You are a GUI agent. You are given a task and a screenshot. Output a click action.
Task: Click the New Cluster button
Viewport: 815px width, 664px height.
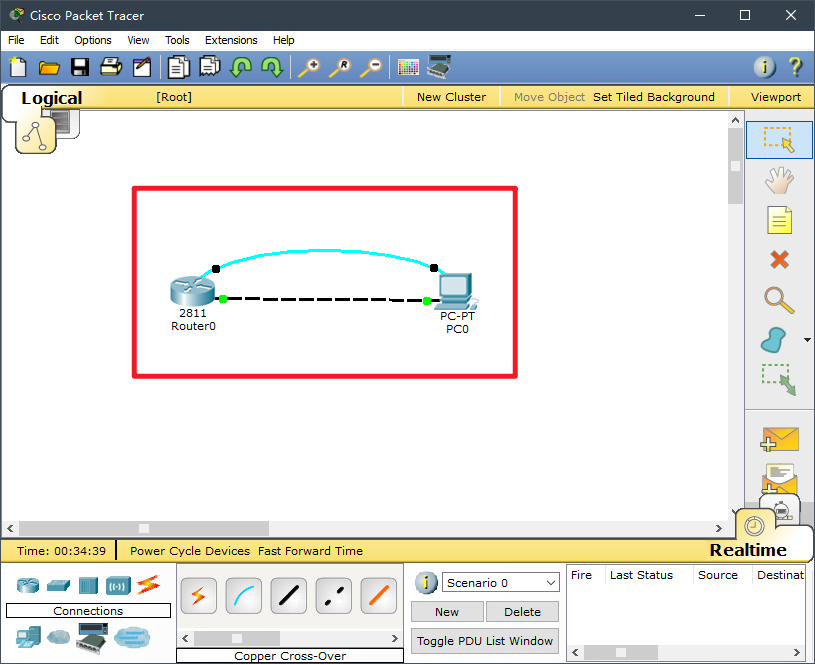[451, 97]
